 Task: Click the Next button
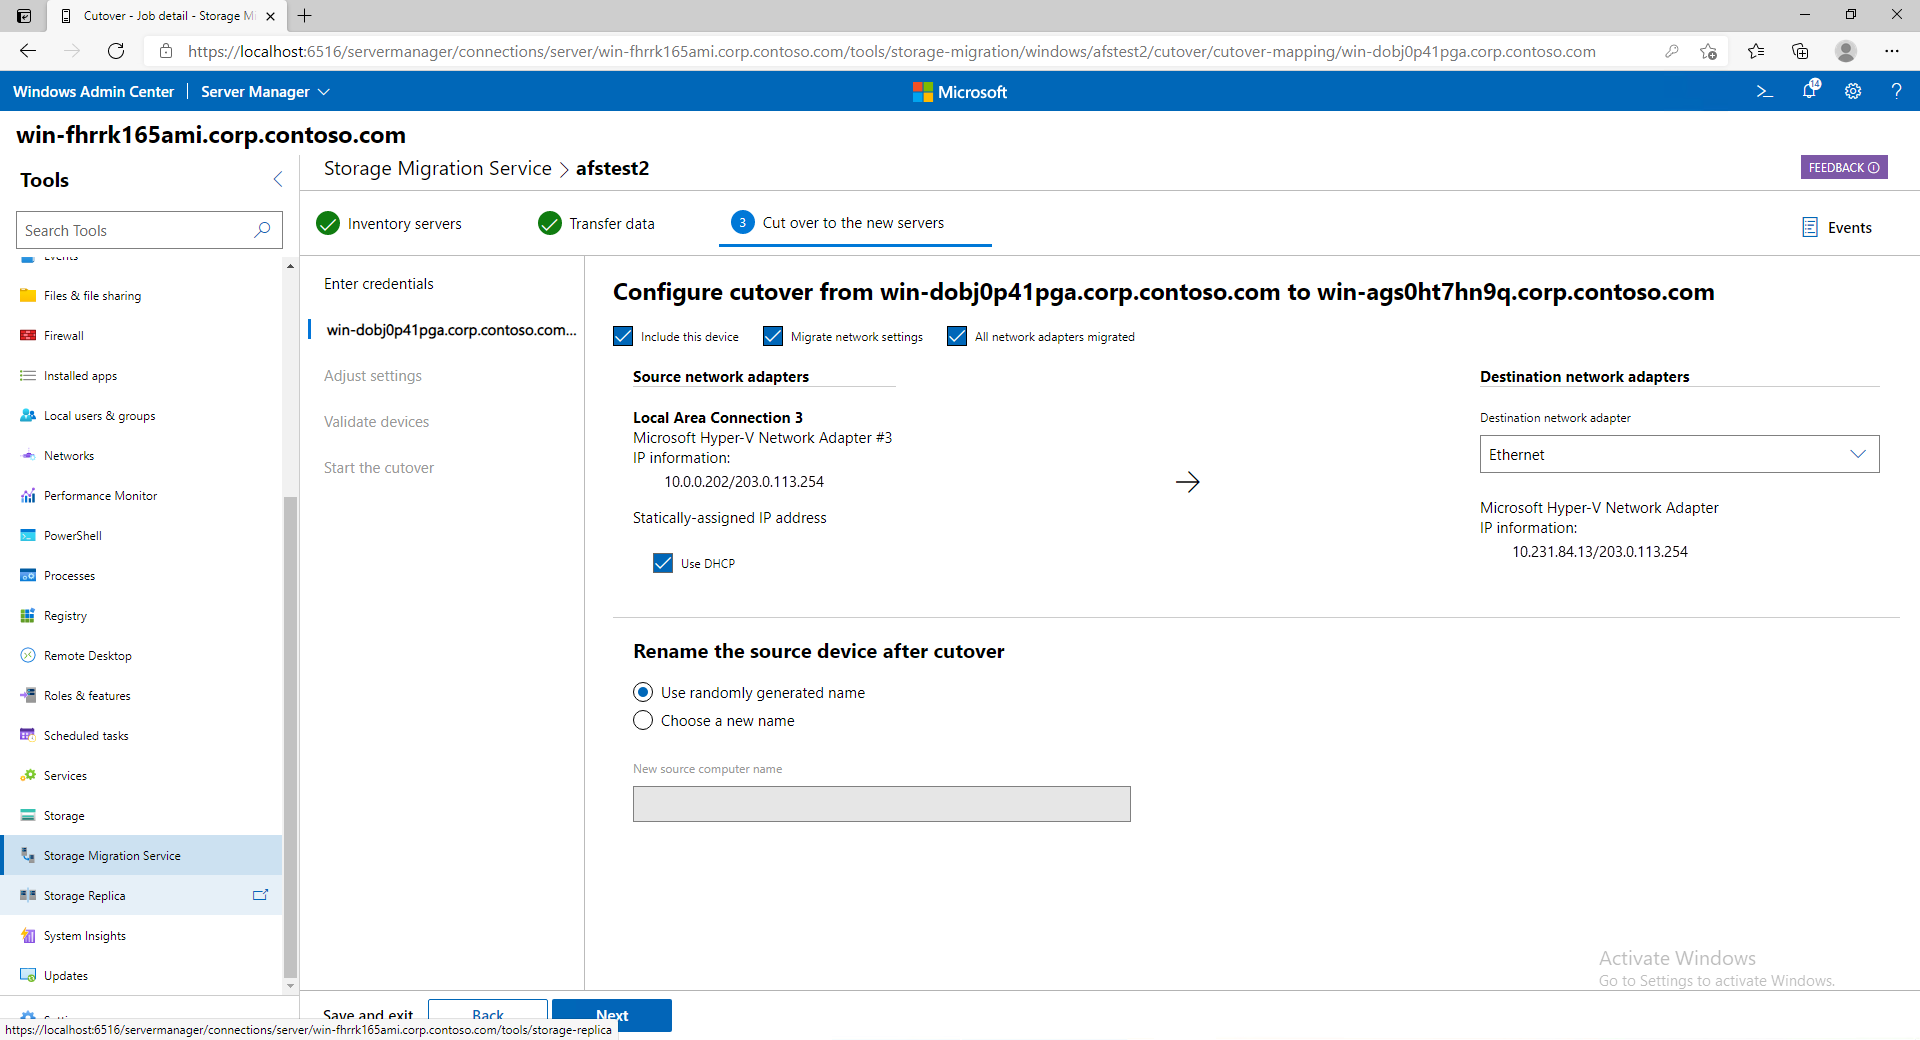[612, 1015]
